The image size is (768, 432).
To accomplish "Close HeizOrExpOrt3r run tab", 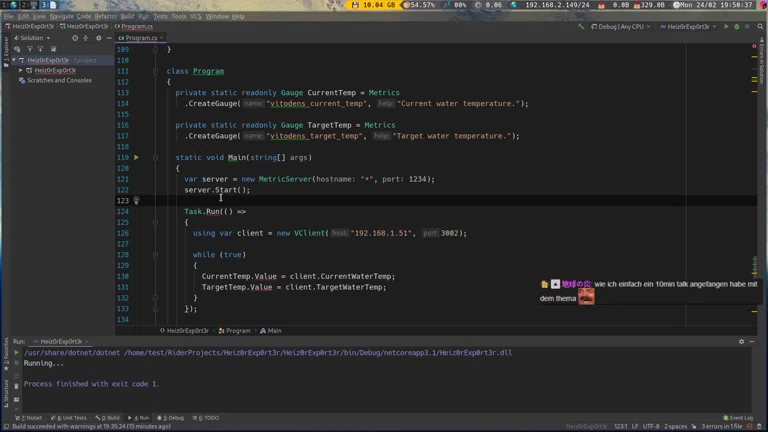I will 87,341.
